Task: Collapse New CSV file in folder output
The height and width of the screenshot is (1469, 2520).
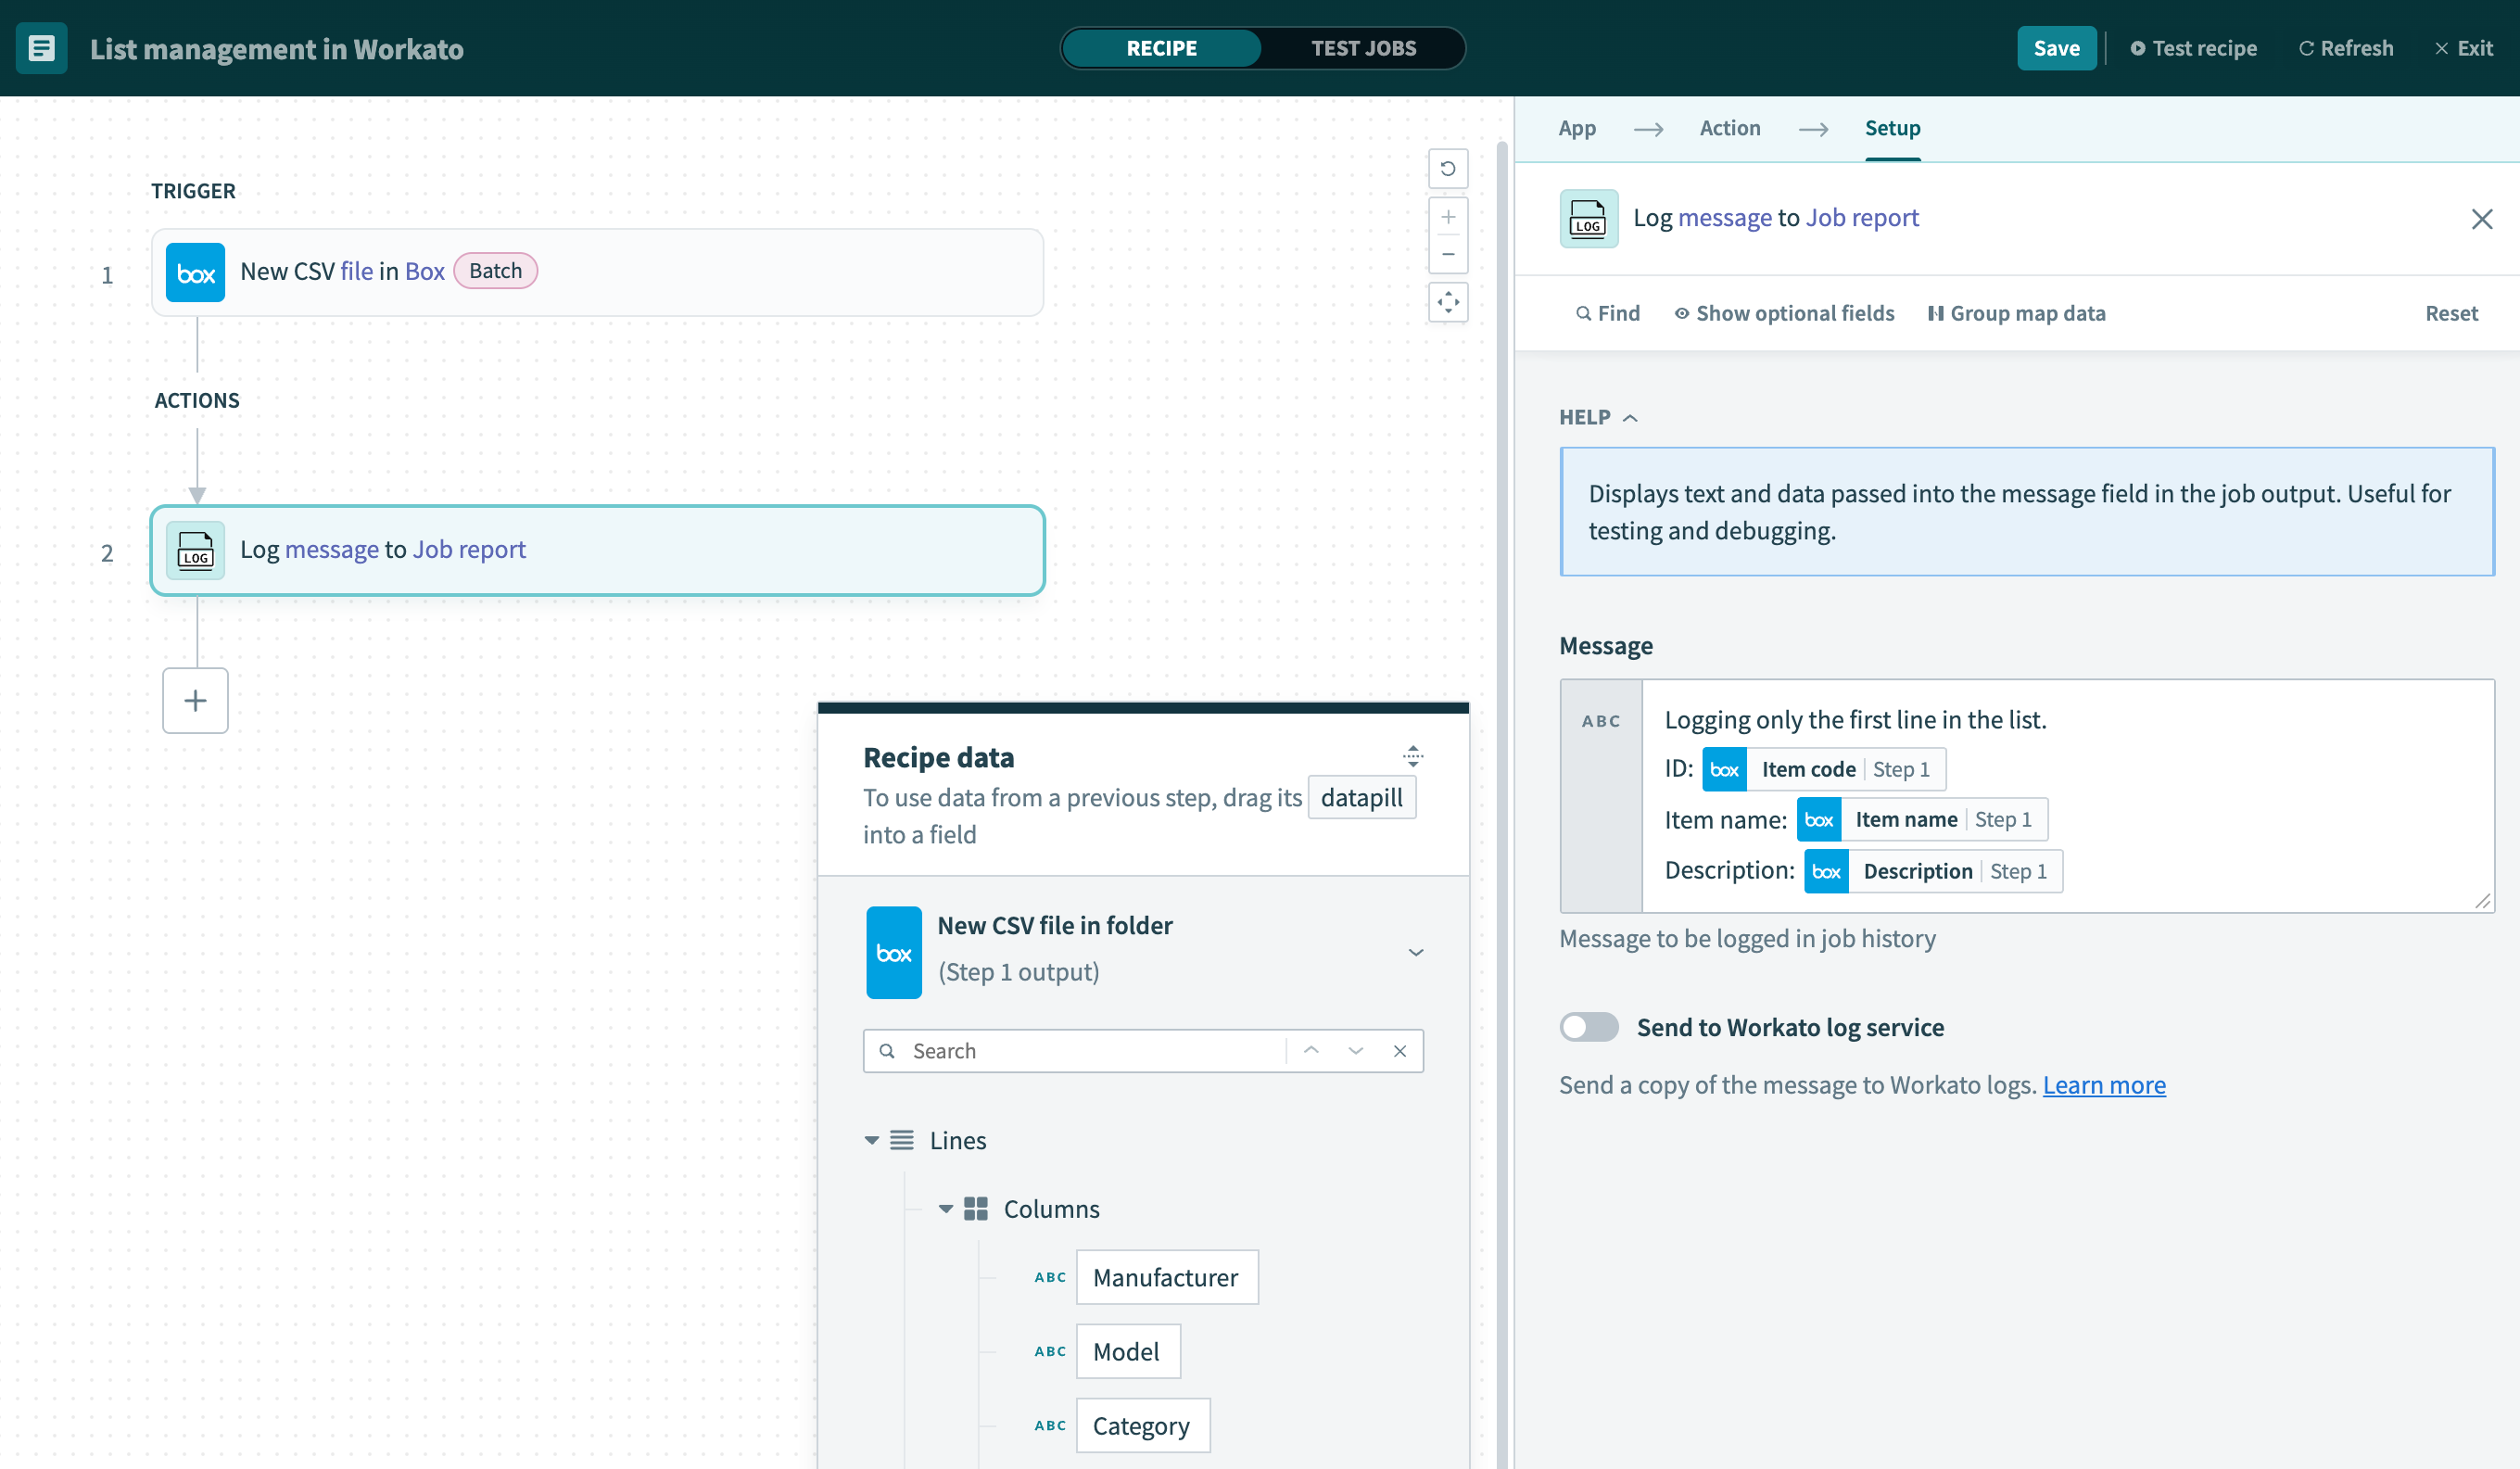Action: tap(1415, 952)
